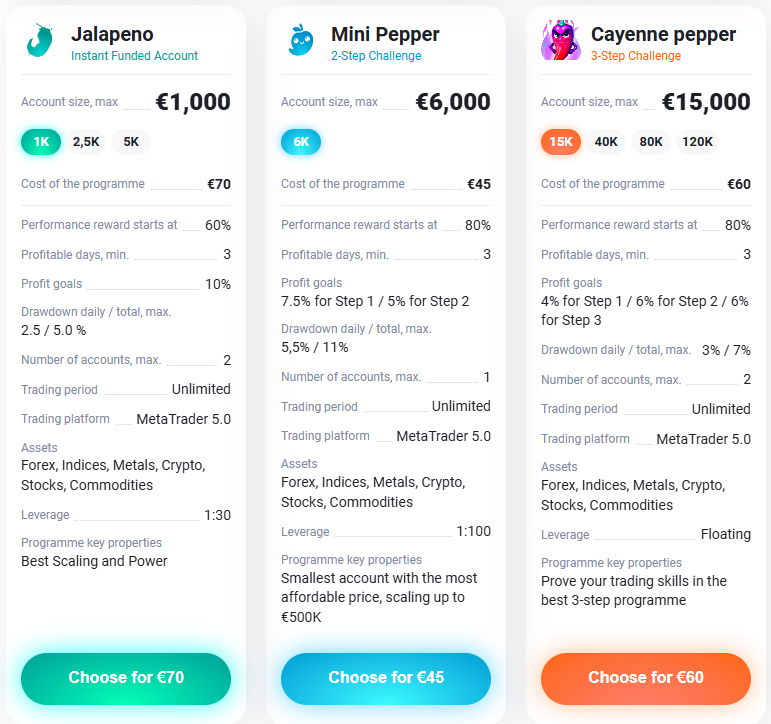This screenshot has height=724, width=771.
Task: Click the Mini Pepper plan title
Action: (x=385, y=34)
